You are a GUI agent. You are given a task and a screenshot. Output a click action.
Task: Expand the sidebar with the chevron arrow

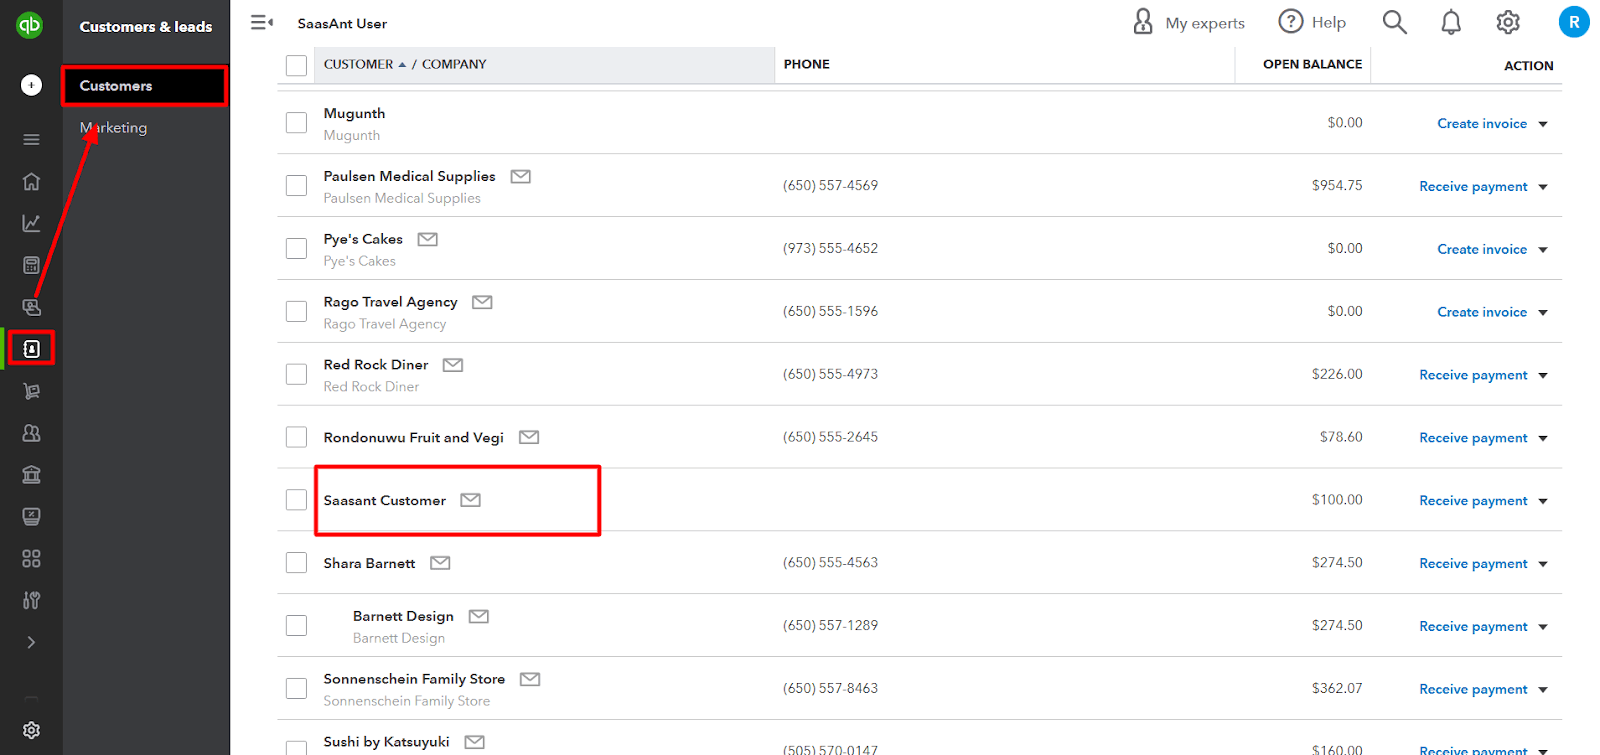(31, 642)
